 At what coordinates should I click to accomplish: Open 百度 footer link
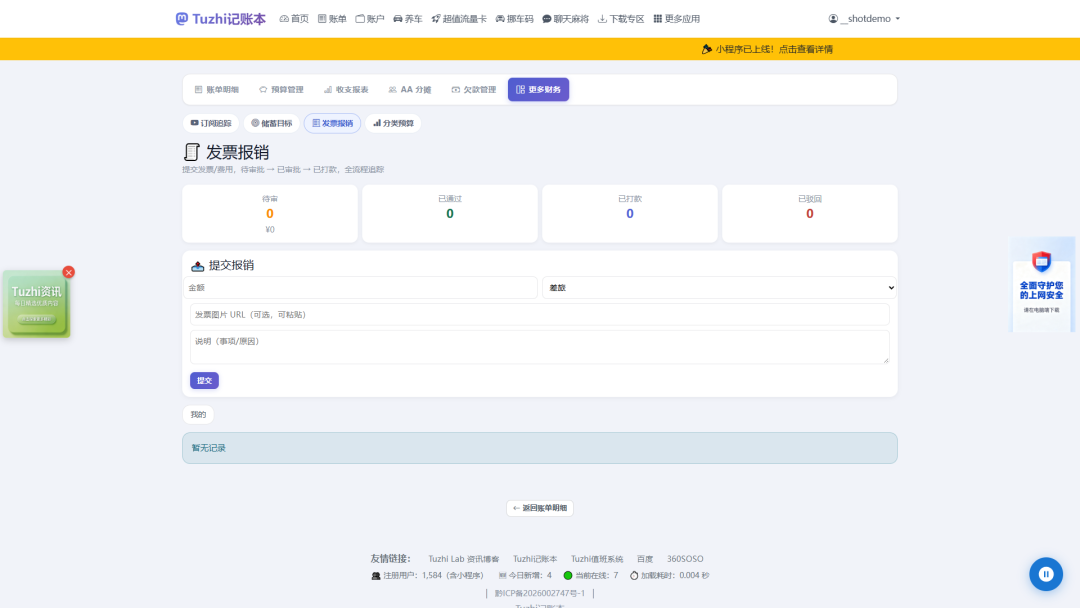(x=645, y=559)
